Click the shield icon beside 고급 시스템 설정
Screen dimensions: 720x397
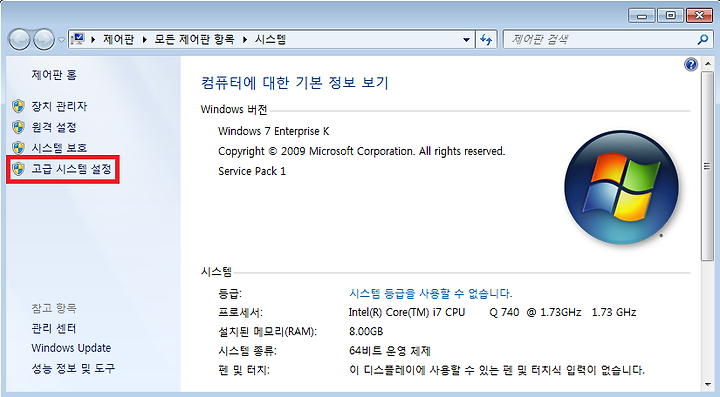tap(18, 169)
